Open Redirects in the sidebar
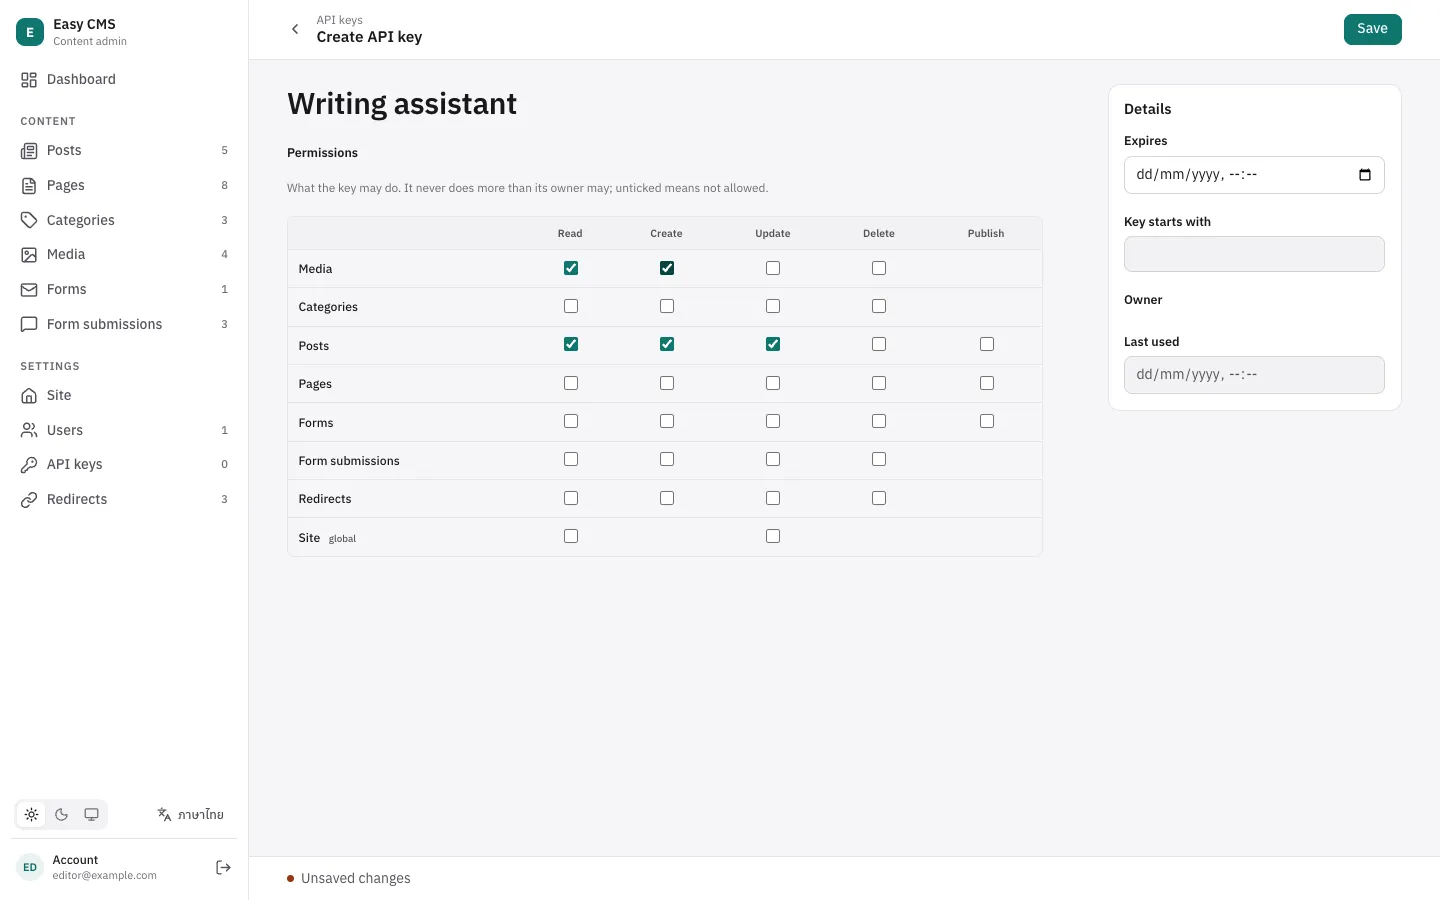 [x=124, y=500]
